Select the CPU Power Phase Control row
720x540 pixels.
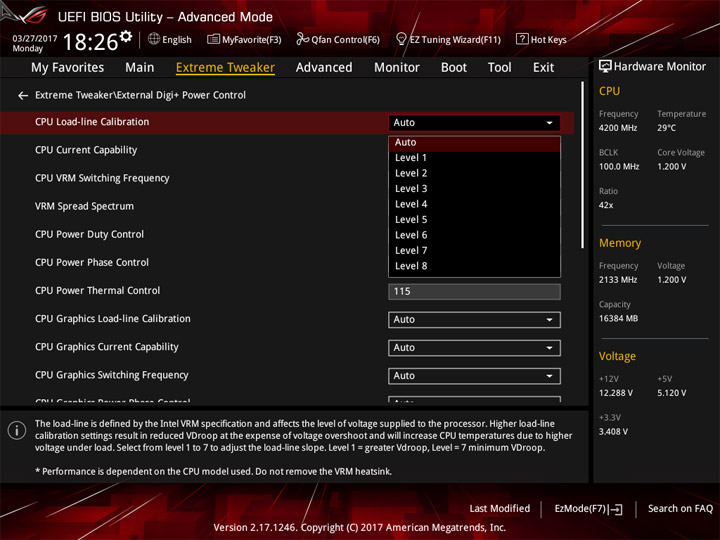[92, 262]
